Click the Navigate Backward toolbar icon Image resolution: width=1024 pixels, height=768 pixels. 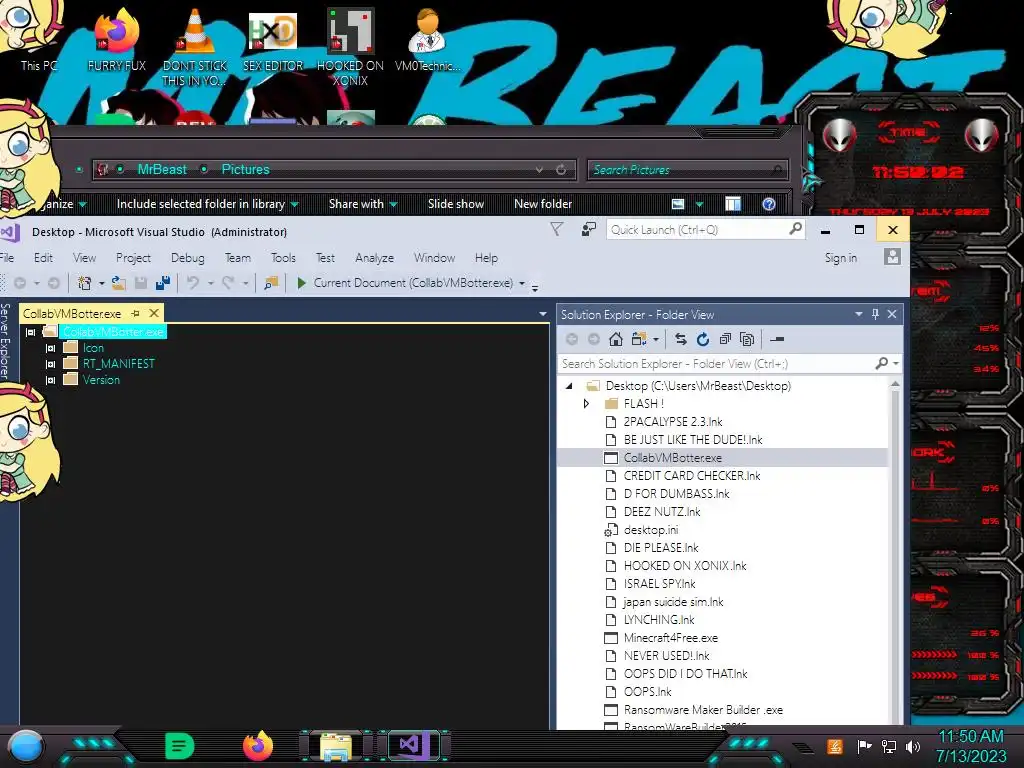20,283
